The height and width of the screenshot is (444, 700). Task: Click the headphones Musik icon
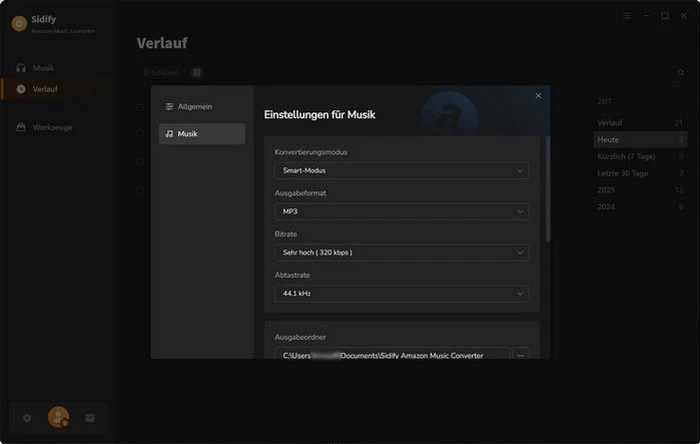(x=21, y=68)
